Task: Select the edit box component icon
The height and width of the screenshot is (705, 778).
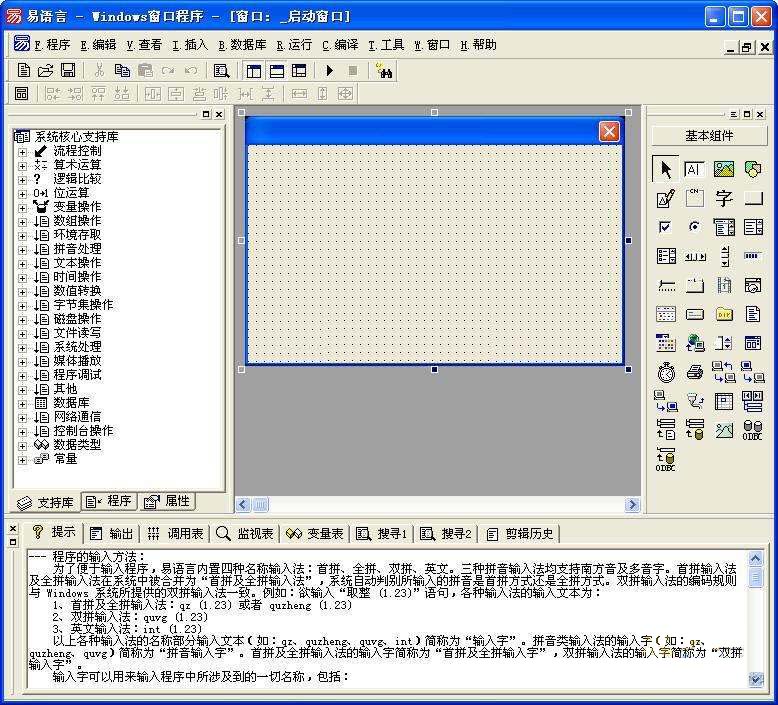Action: (666, 198)
